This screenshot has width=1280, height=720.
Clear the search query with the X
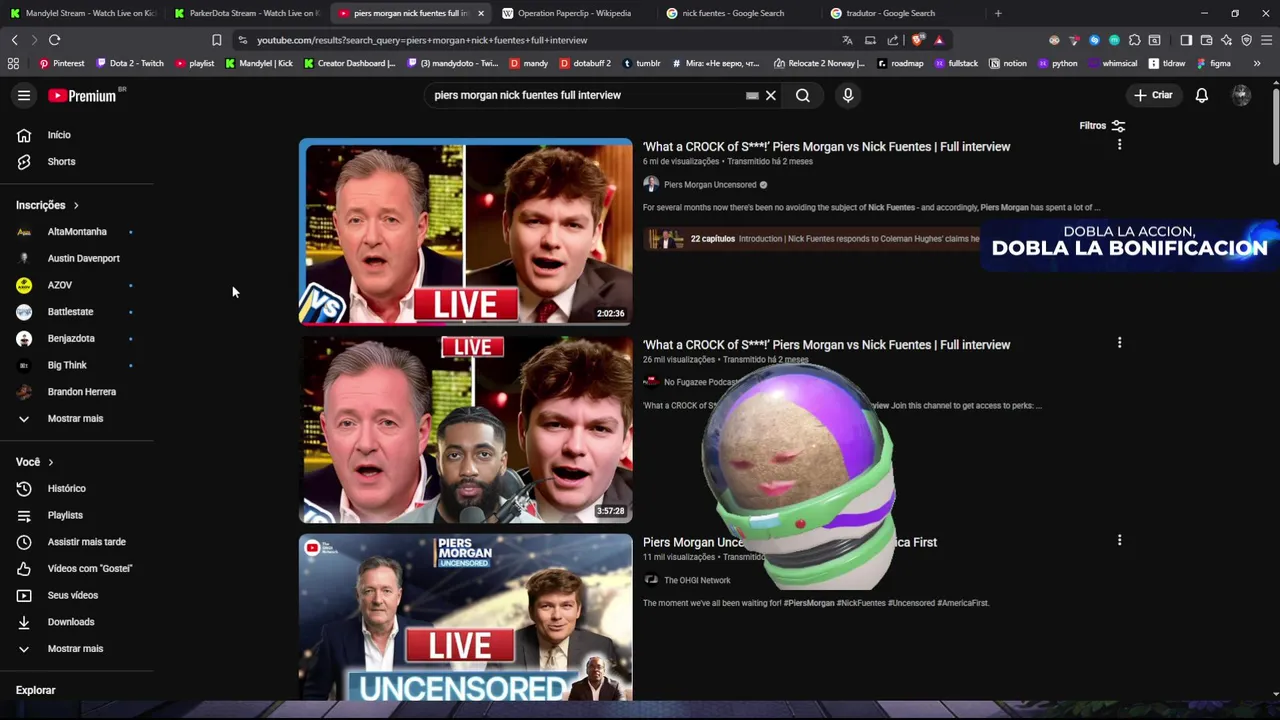coord(771,95)
